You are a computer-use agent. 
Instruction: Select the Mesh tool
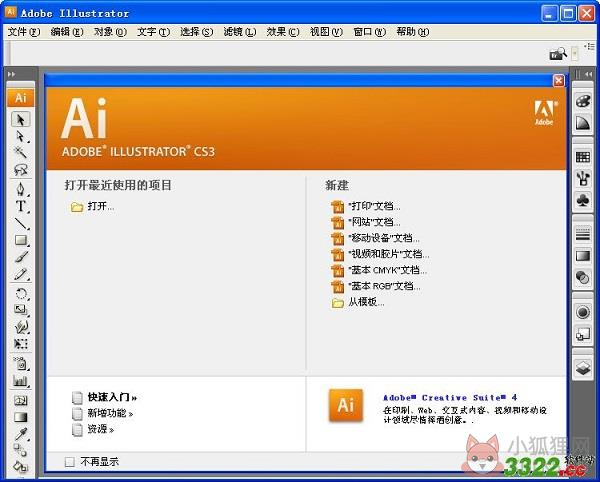click(x=21, y=401)
